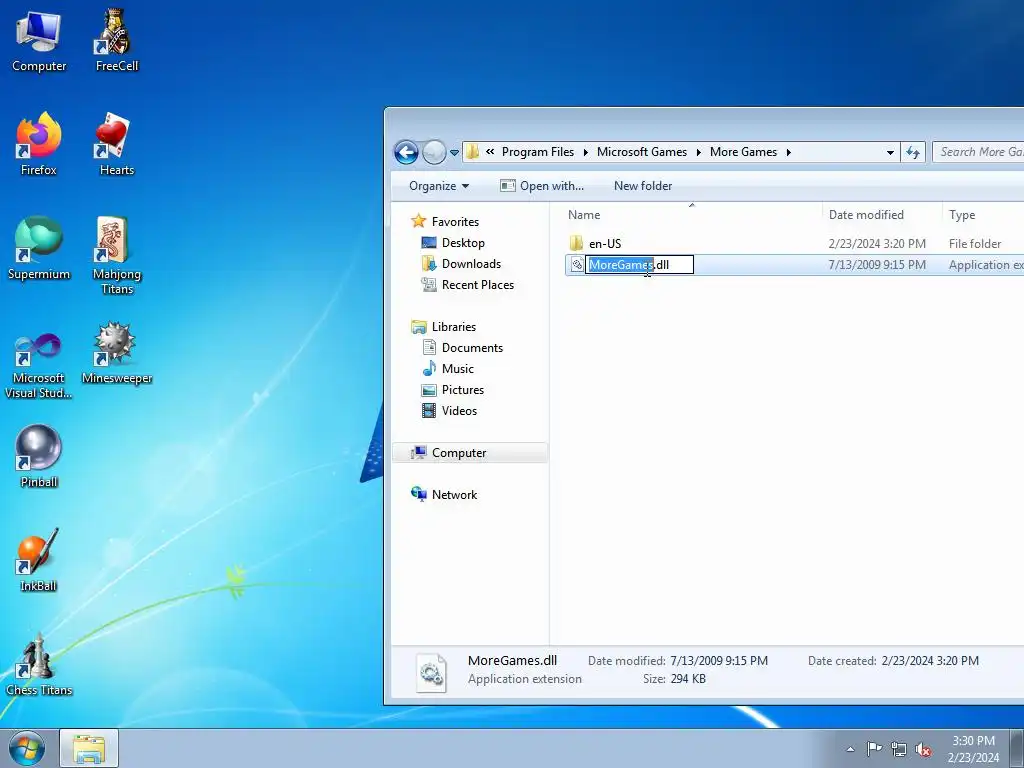This screenshot has height=768, width=1024.
Task: Select the InkBall desktop shortcut
Action: pos(39,560)
